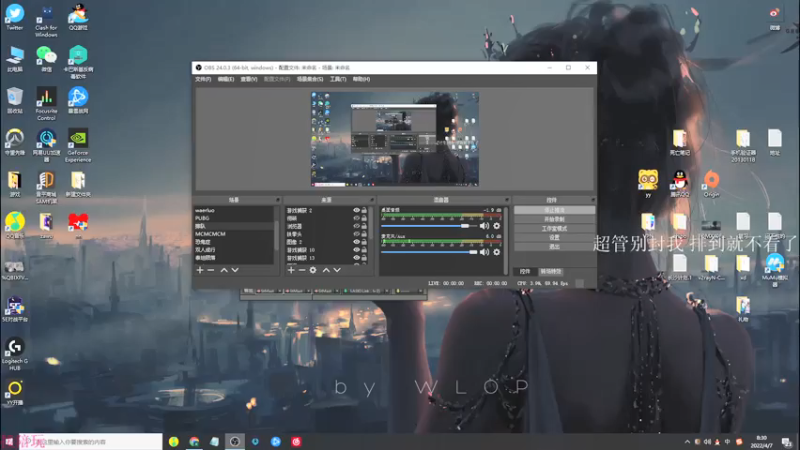
Task: Click Start Recording button
Action: coord(554,219)
